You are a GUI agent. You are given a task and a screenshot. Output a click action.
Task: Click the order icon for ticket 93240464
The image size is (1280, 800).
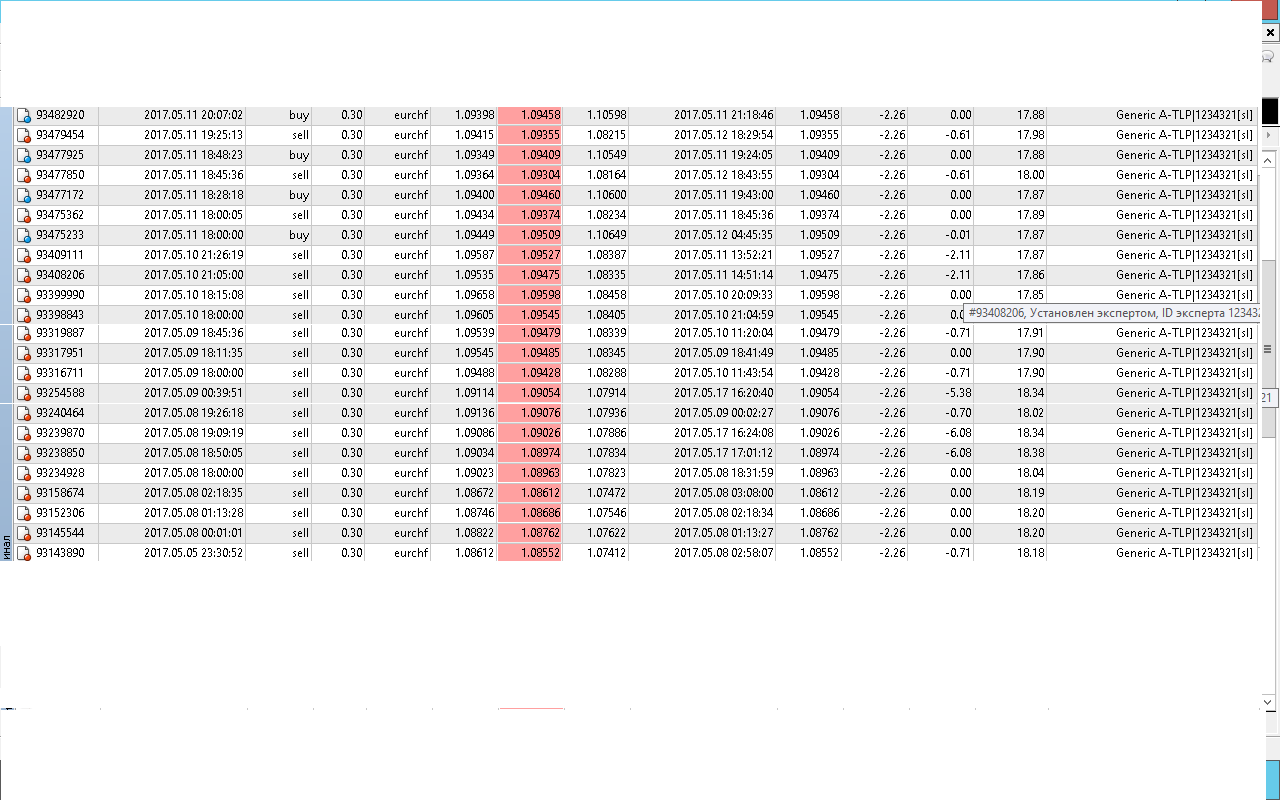[x=24, y=413]
